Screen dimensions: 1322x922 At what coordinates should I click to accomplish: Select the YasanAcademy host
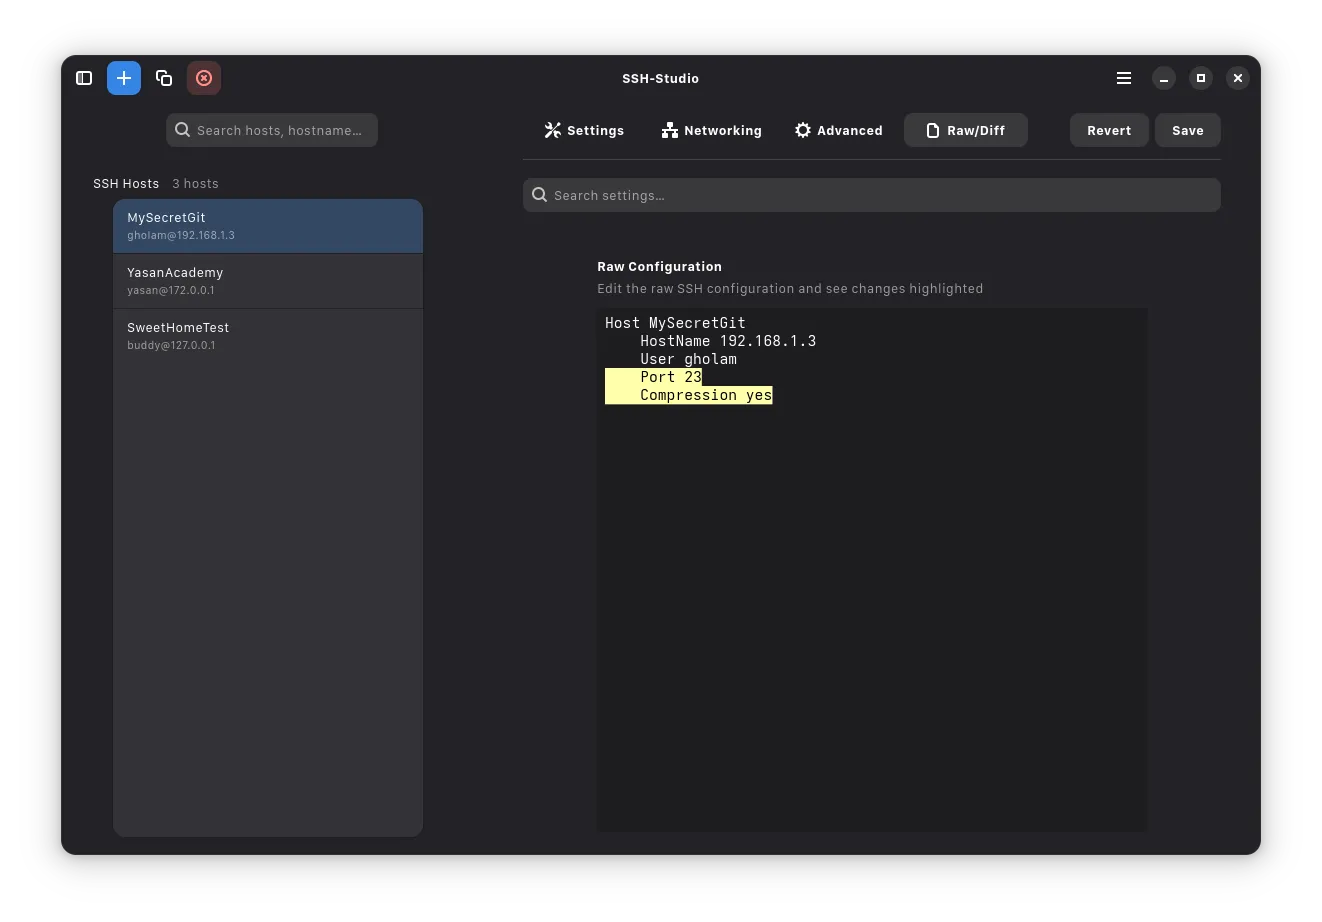[x=267, y=281]
